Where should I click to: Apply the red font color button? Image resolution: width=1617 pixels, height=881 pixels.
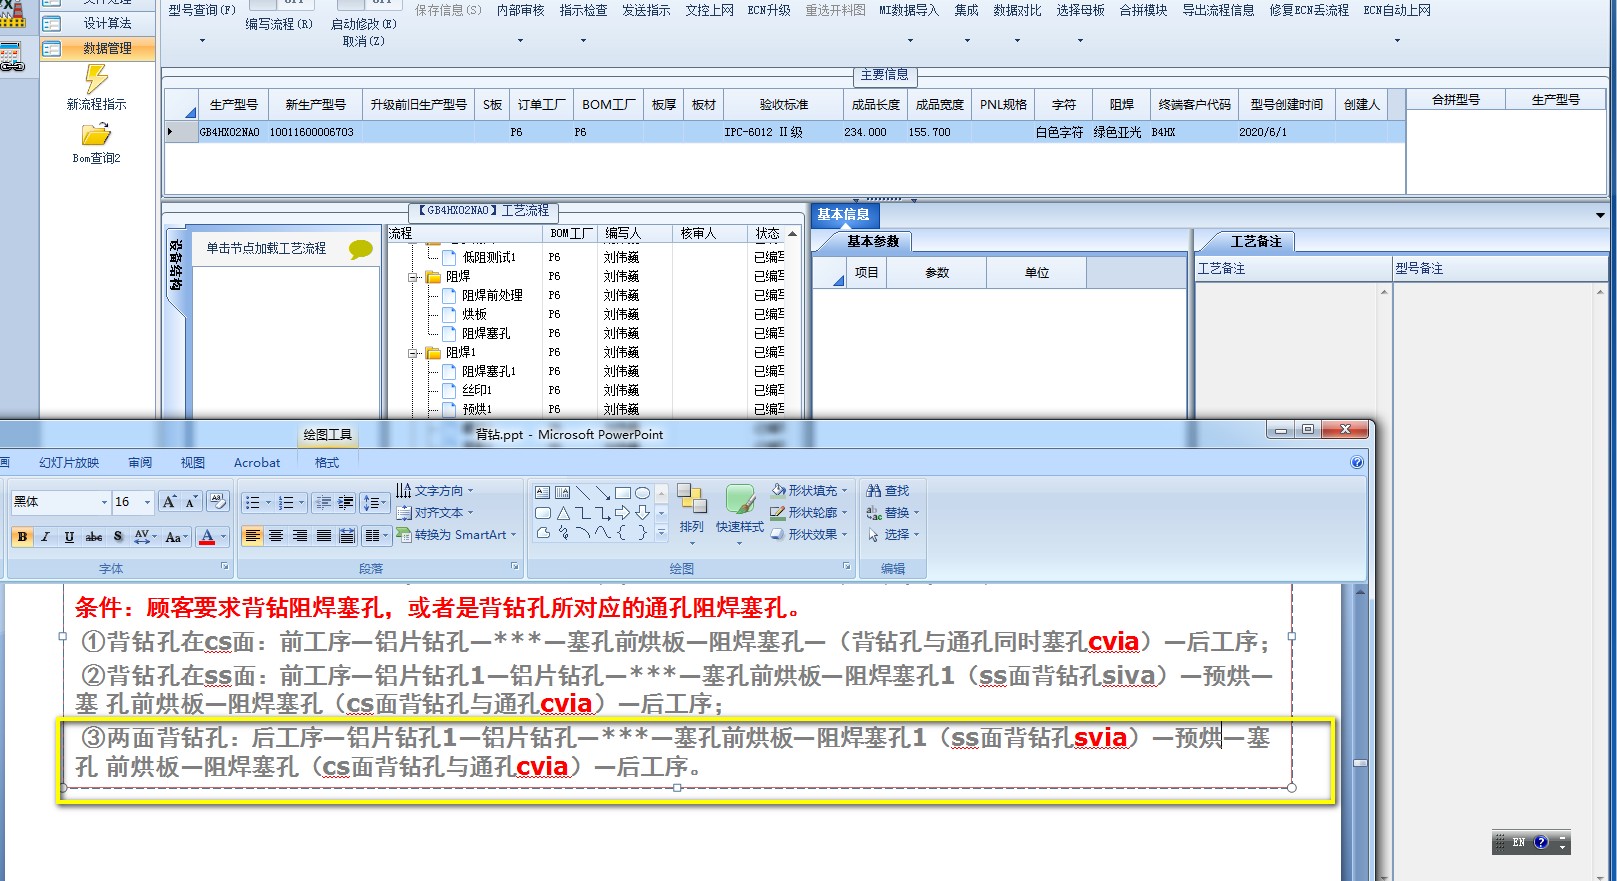coord(207,537)
